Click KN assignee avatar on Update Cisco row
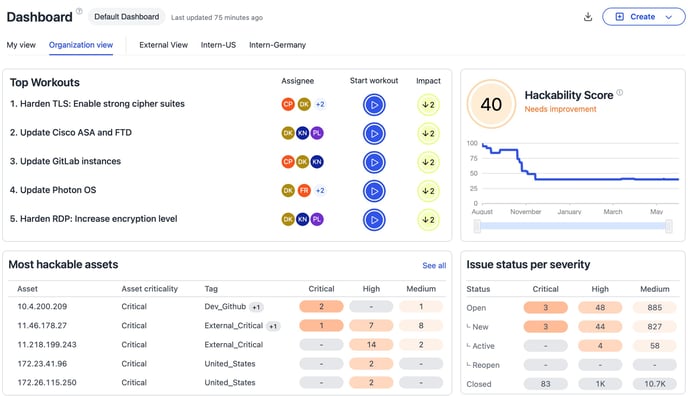The height and width of the screenshot is (396, 688). [x=302, y=133]
